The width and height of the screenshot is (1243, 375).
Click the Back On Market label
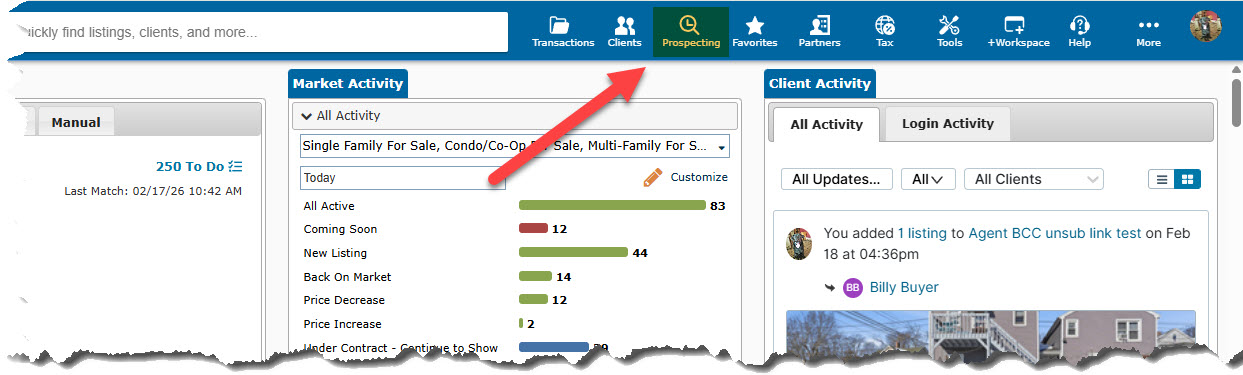[x=347, y=277]
